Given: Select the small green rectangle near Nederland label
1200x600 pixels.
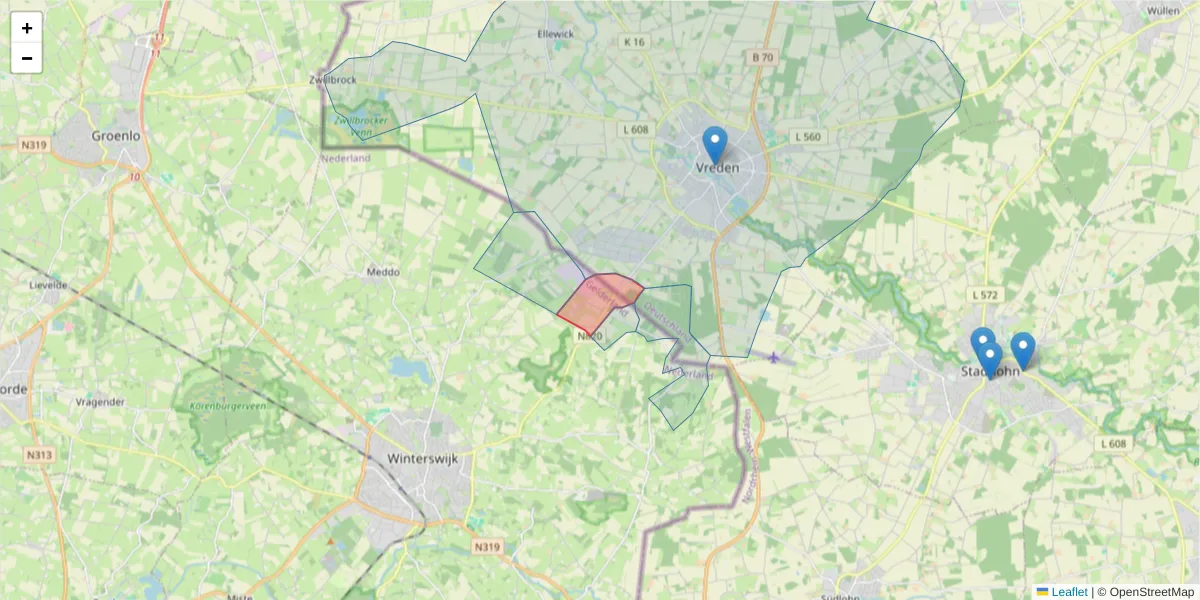Looking at the screenshot, I should [x=448, y=139].
